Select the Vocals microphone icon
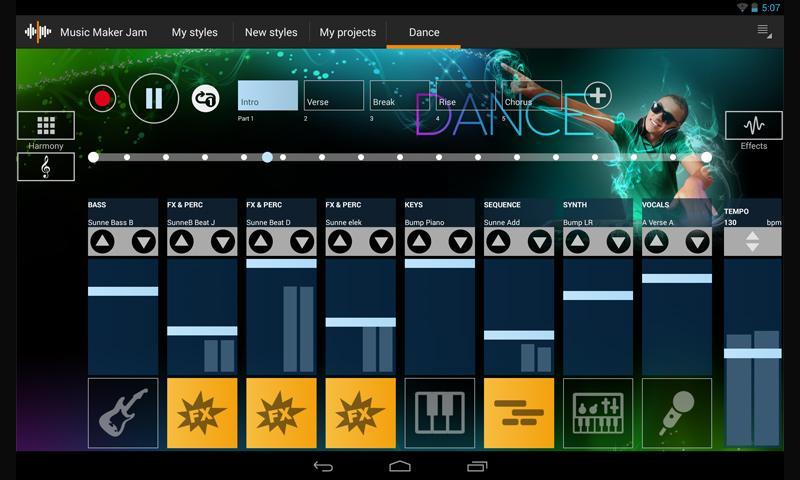The height and width of the screenshot is (480, 800). (x=677, y=413)
